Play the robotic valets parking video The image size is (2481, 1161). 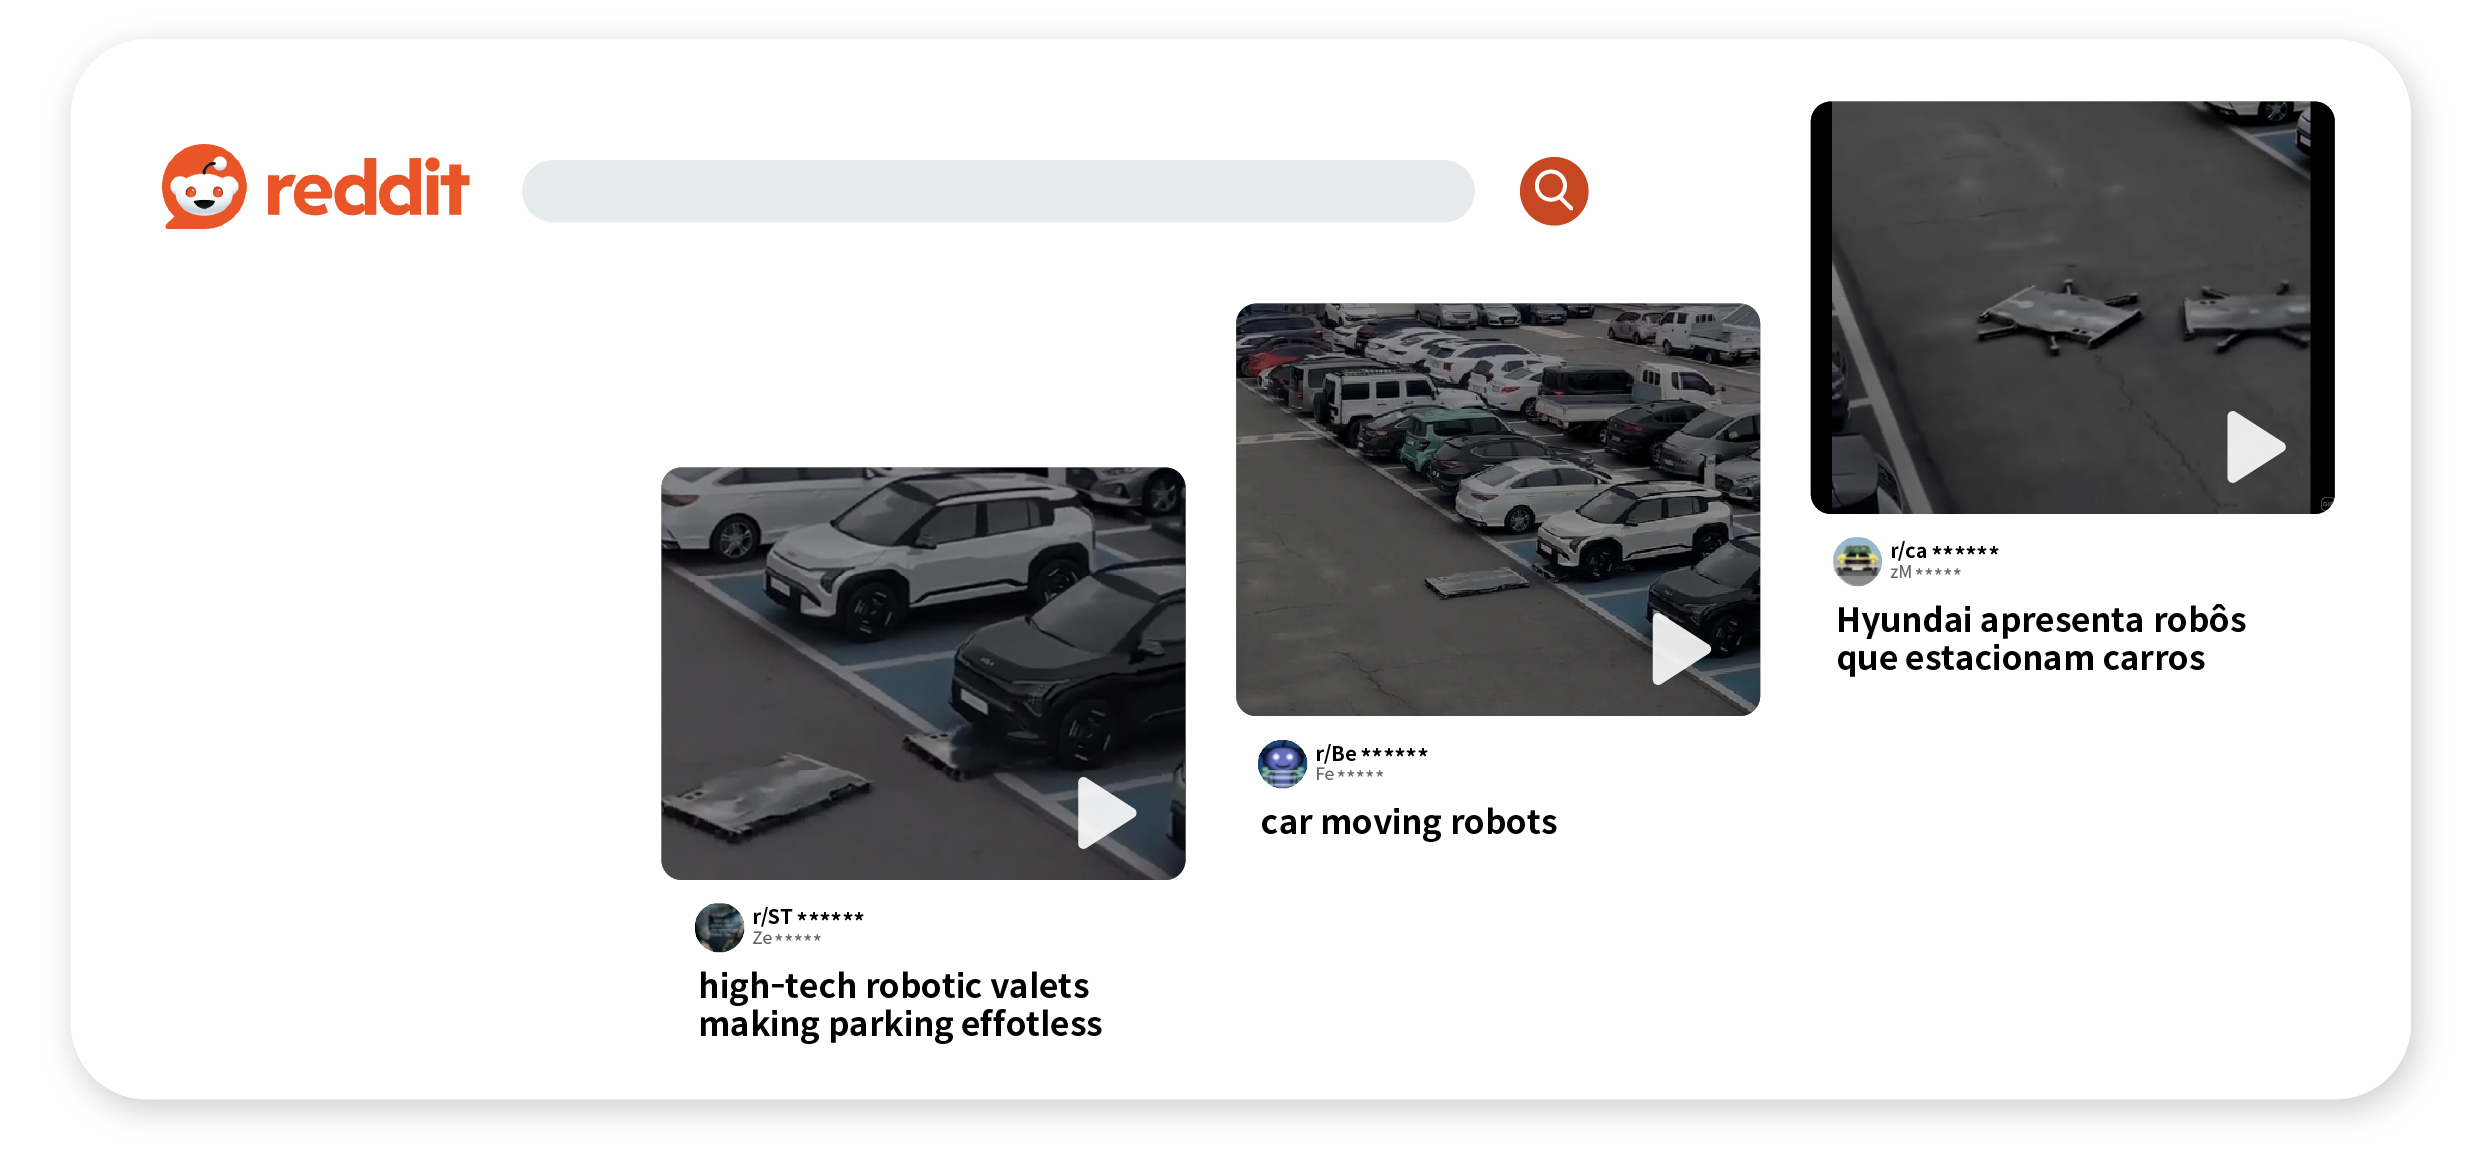1106,812
